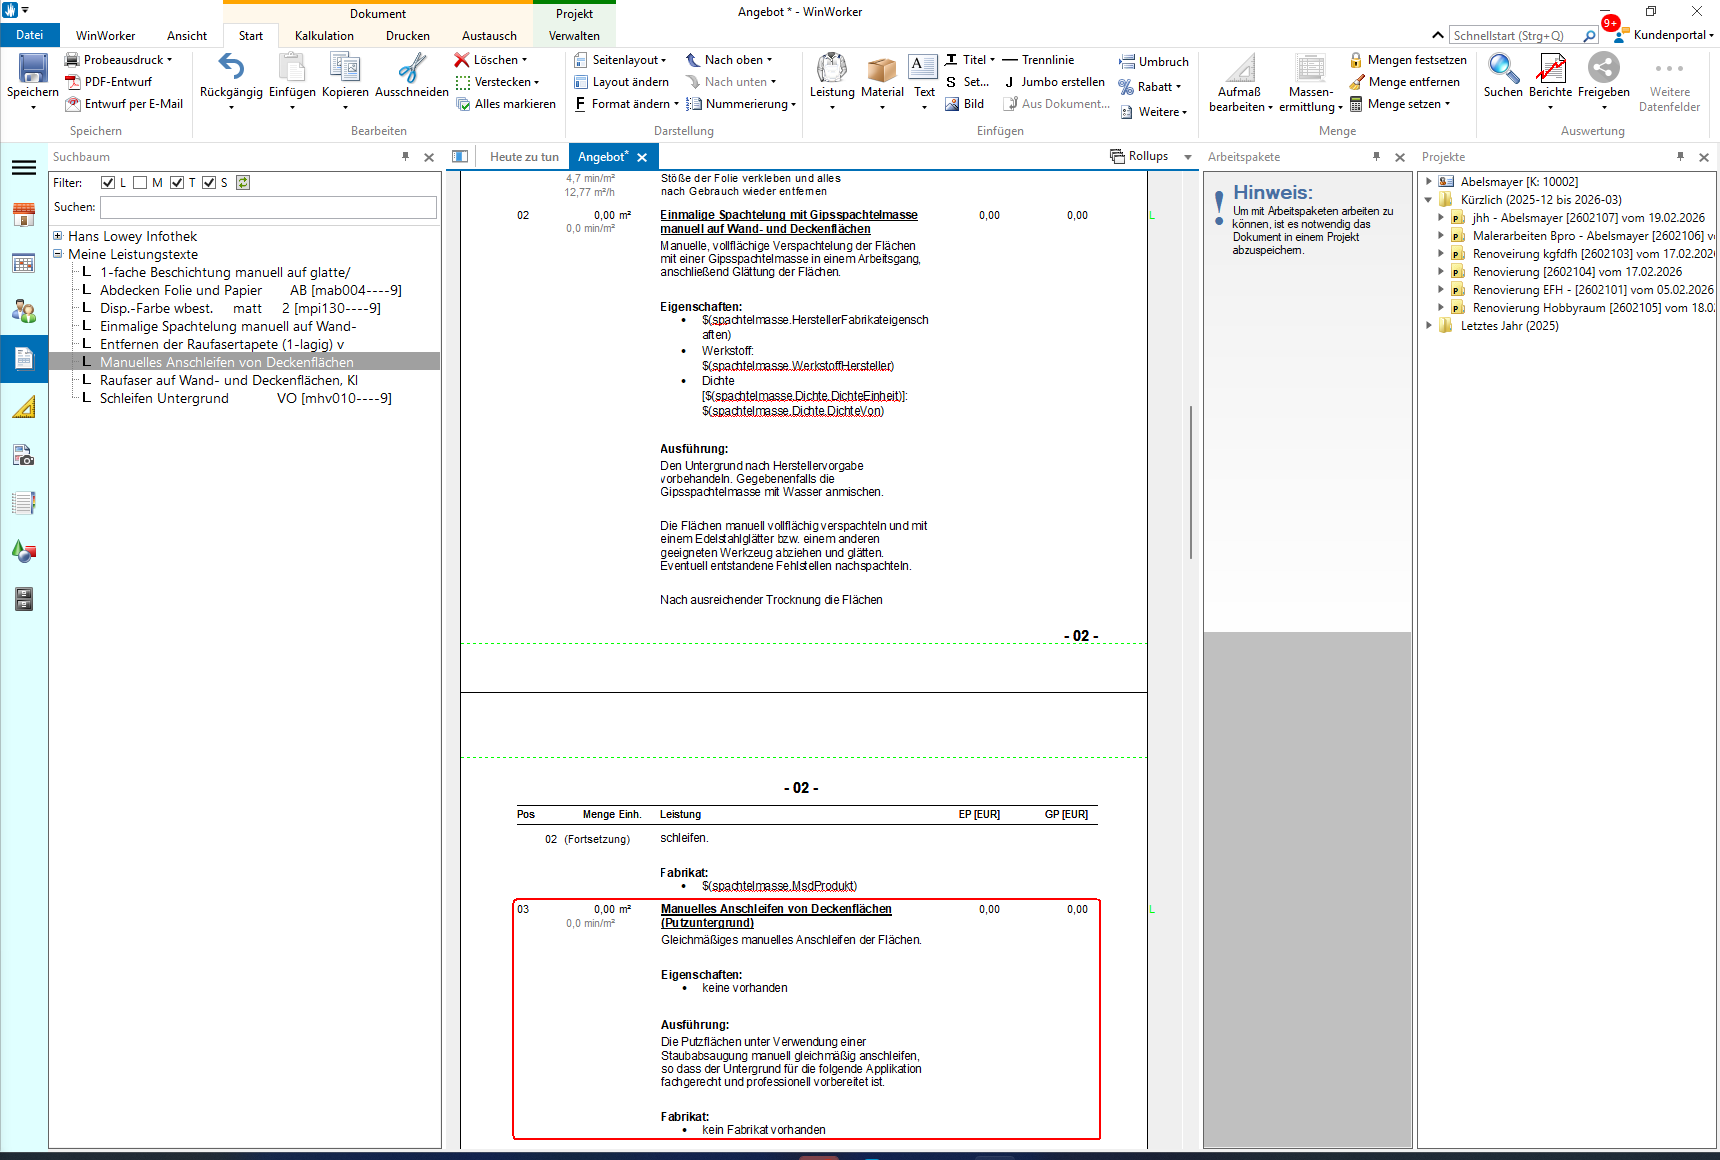The width and height of the screenshot is (1720, 1160).
Task: Toggle the S filter checkbox
Action: pos(209,183)
